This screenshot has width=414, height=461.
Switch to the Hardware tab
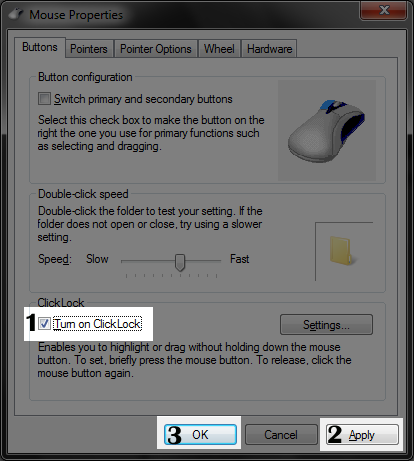[x=269, y=49]
